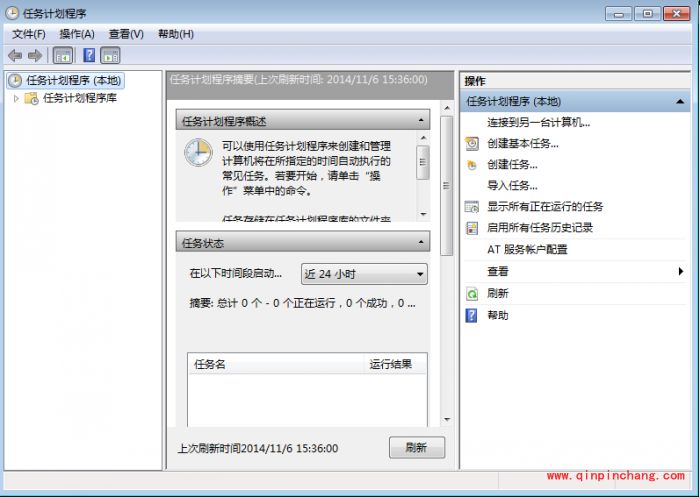Click overview text scrollbar up arrow
Screen dimensions: 700x497
click(x=423, y=138)
